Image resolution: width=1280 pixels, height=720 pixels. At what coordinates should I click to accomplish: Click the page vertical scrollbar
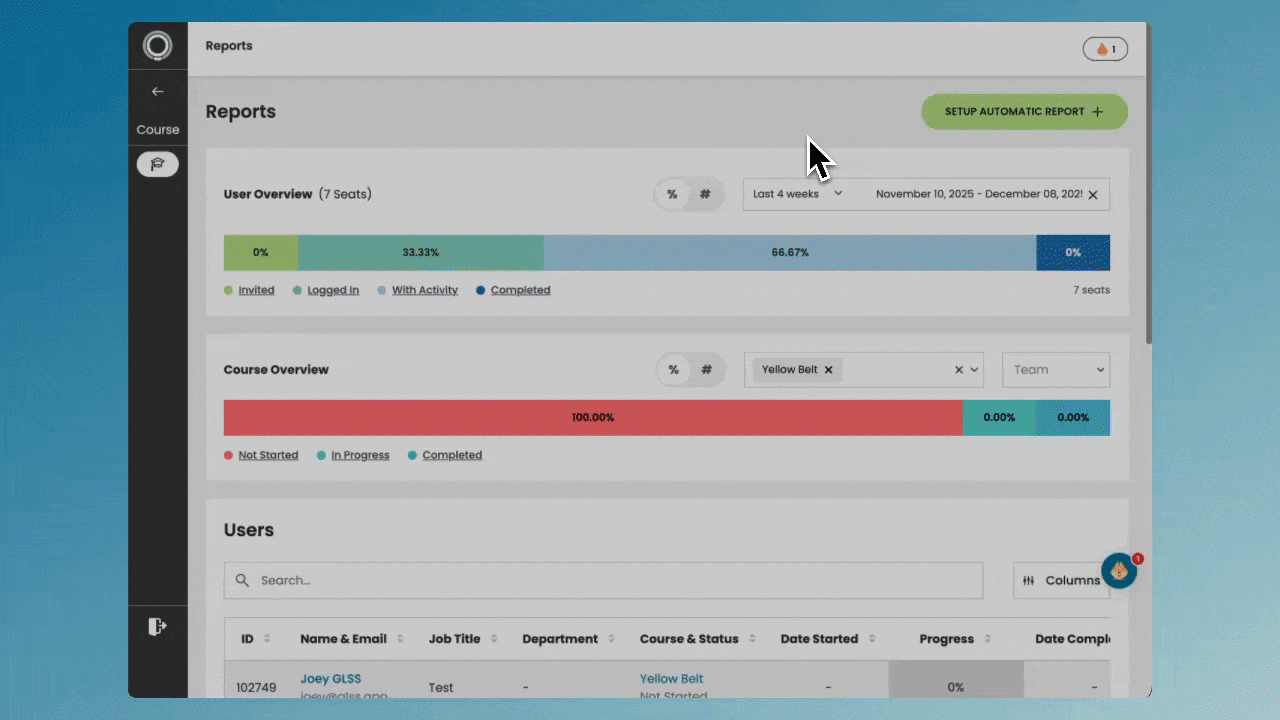(1148, 185)
